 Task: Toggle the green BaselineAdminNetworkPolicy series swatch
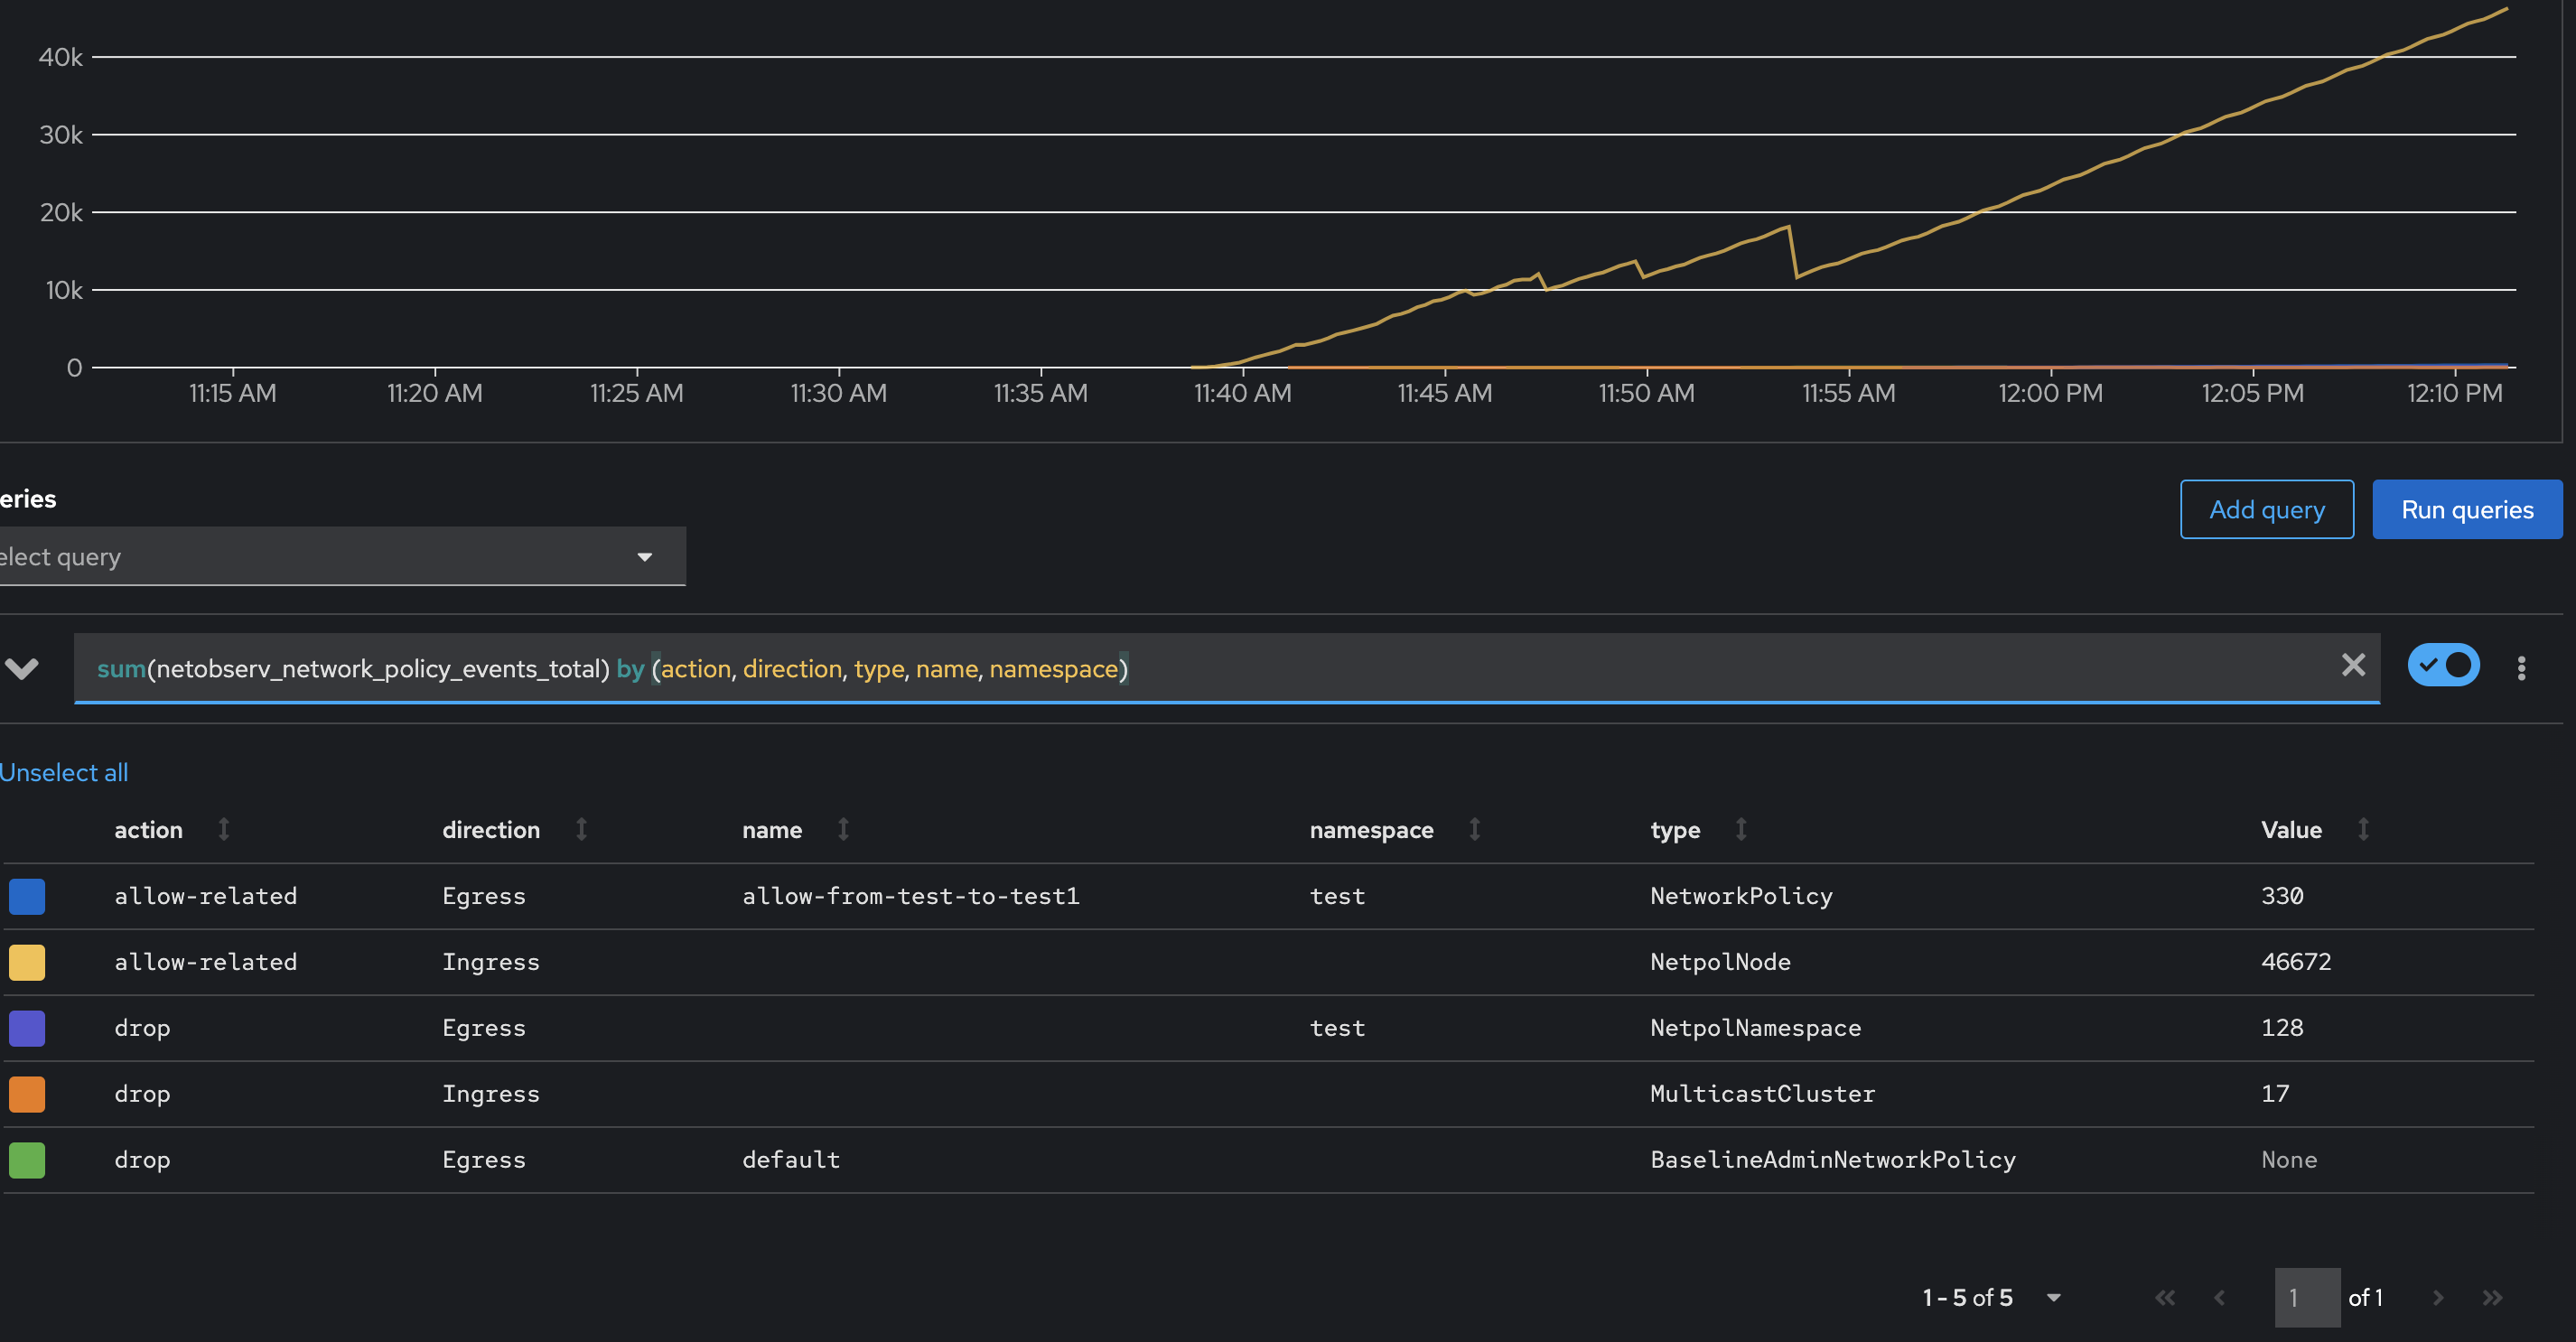click(x=27, y=1160)
